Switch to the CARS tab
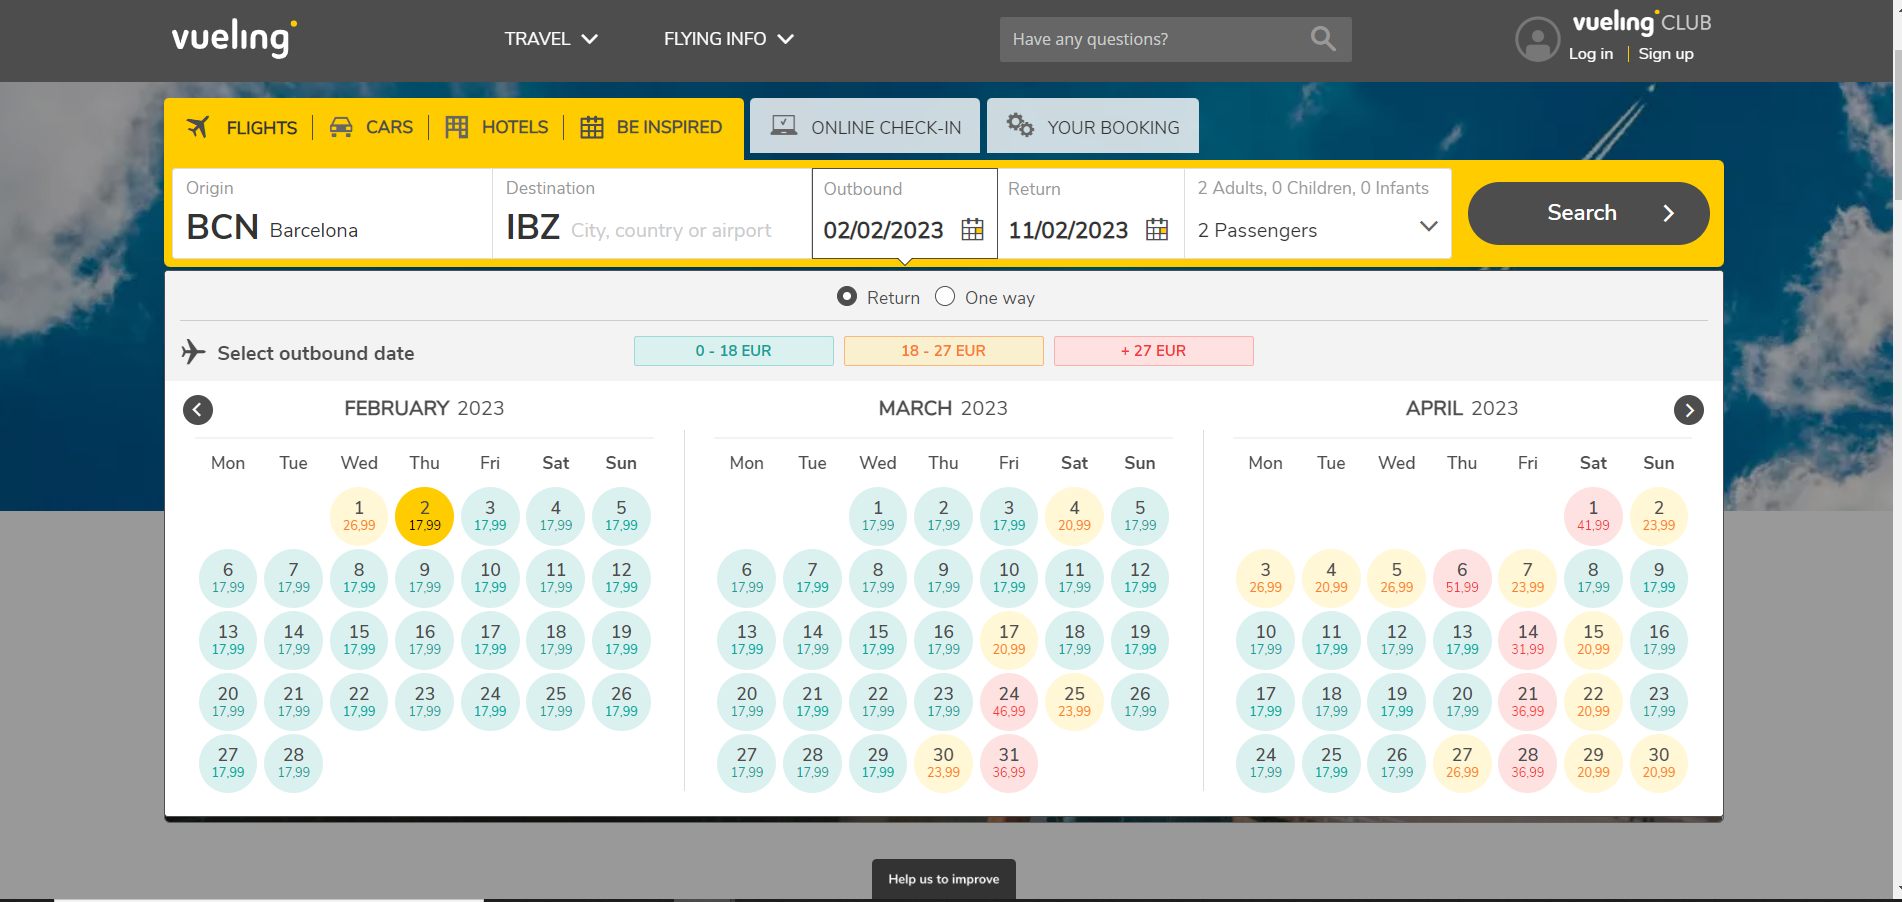1902x902 pixels. 371,127
